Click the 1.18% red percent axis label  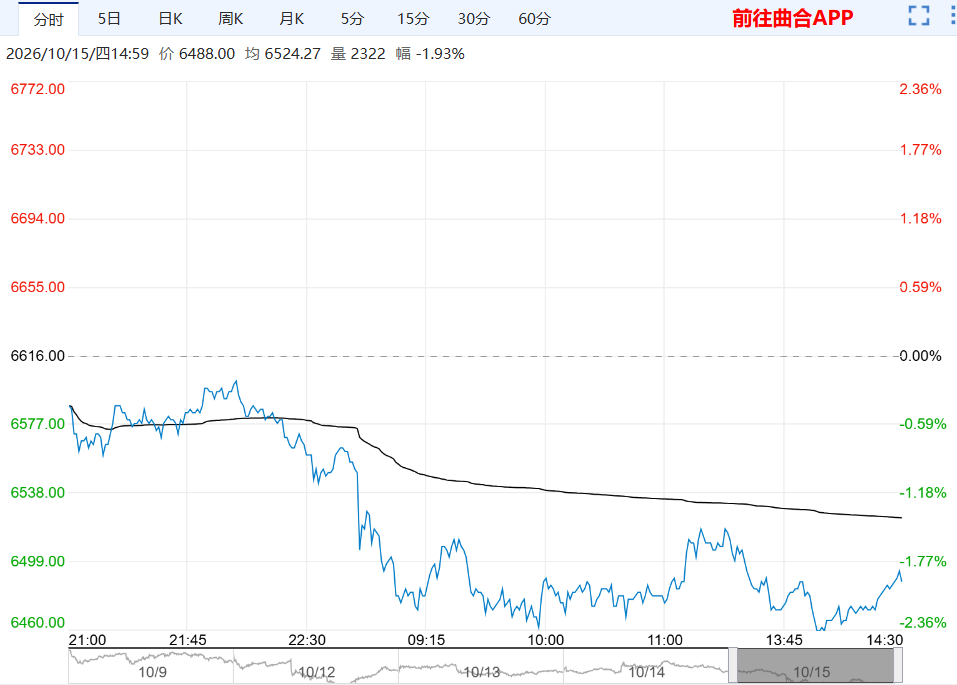coord(920,219)
